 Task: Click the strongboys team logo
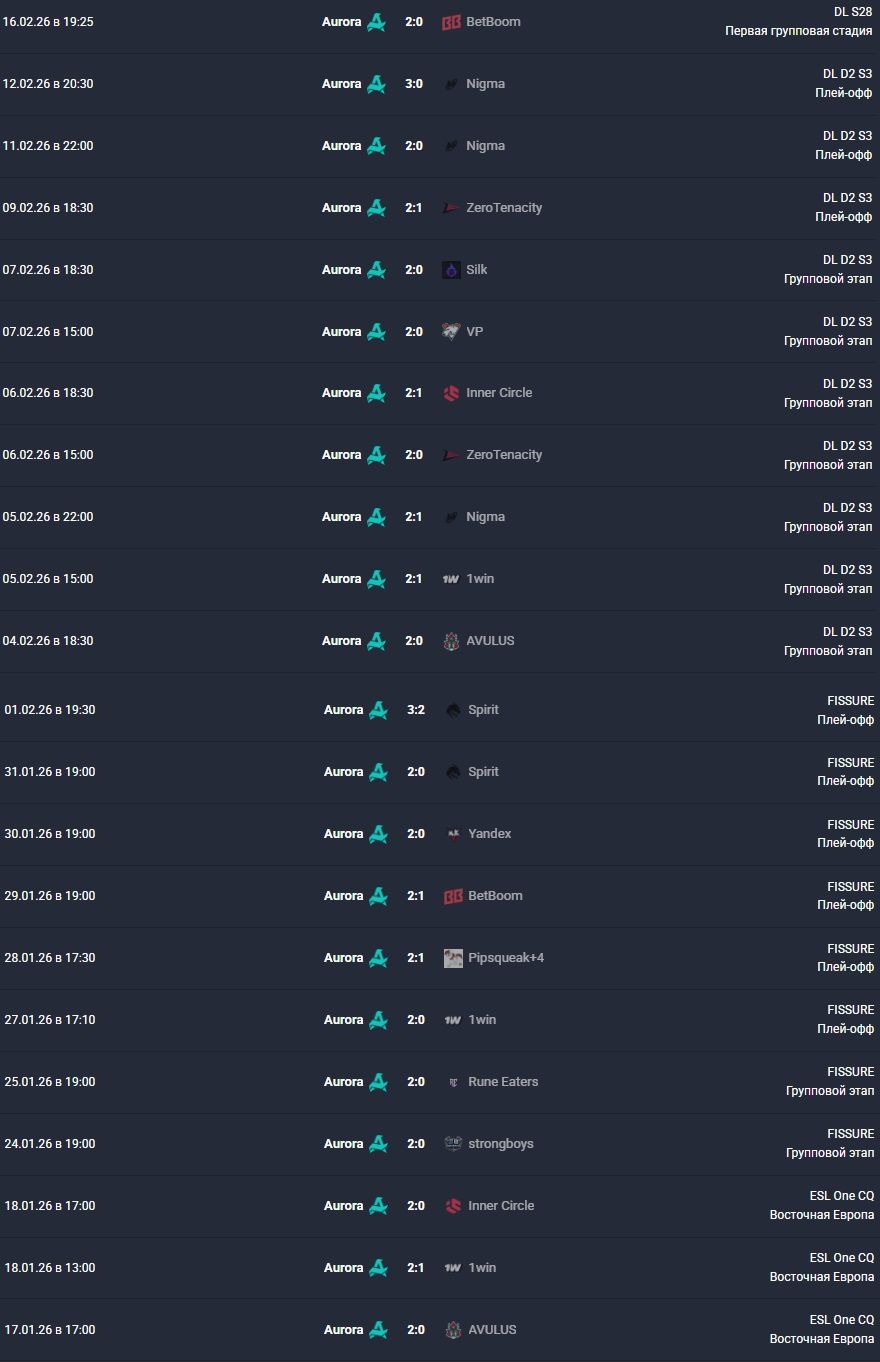pos(453,1144)
